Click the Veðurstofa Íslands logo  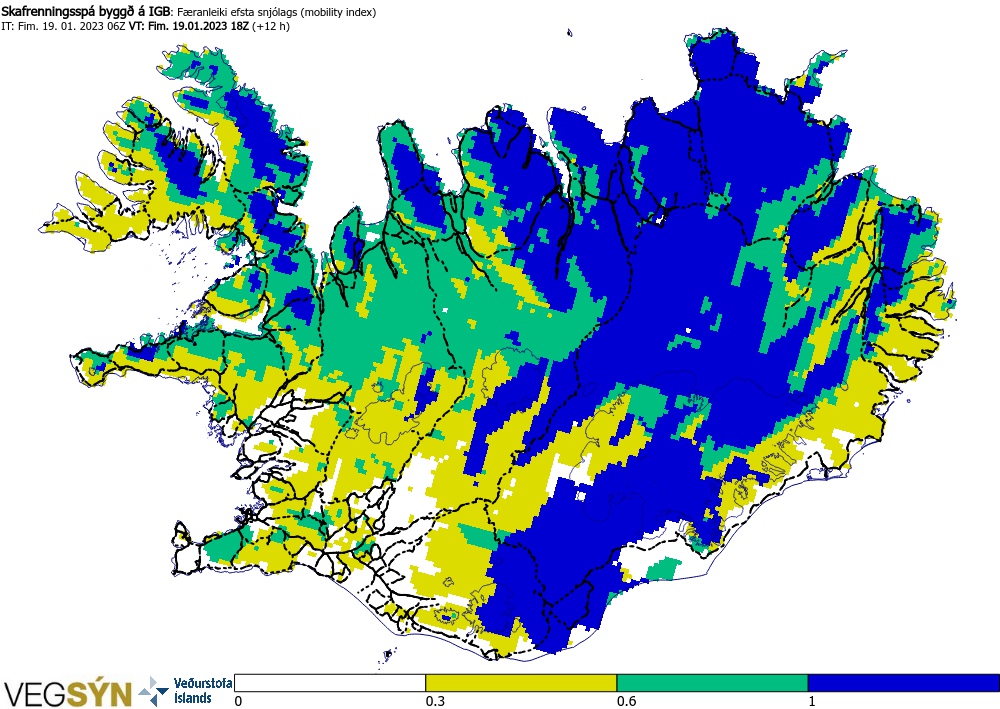pyautogui.click(x=184, y=691)
